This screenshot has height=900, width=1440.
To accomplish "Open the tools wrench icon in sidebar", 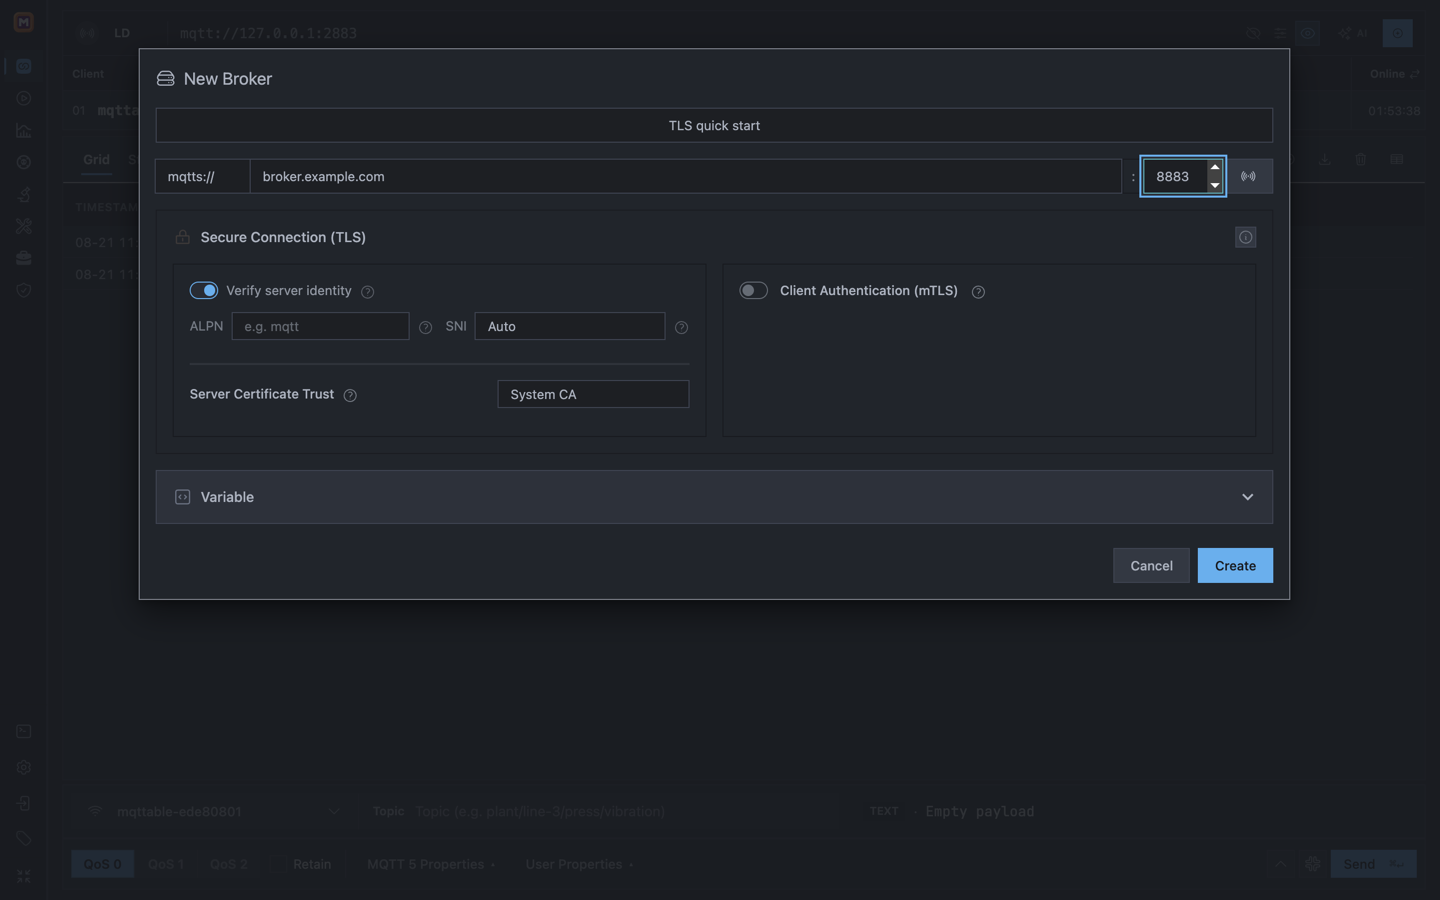I will [23, 226].
